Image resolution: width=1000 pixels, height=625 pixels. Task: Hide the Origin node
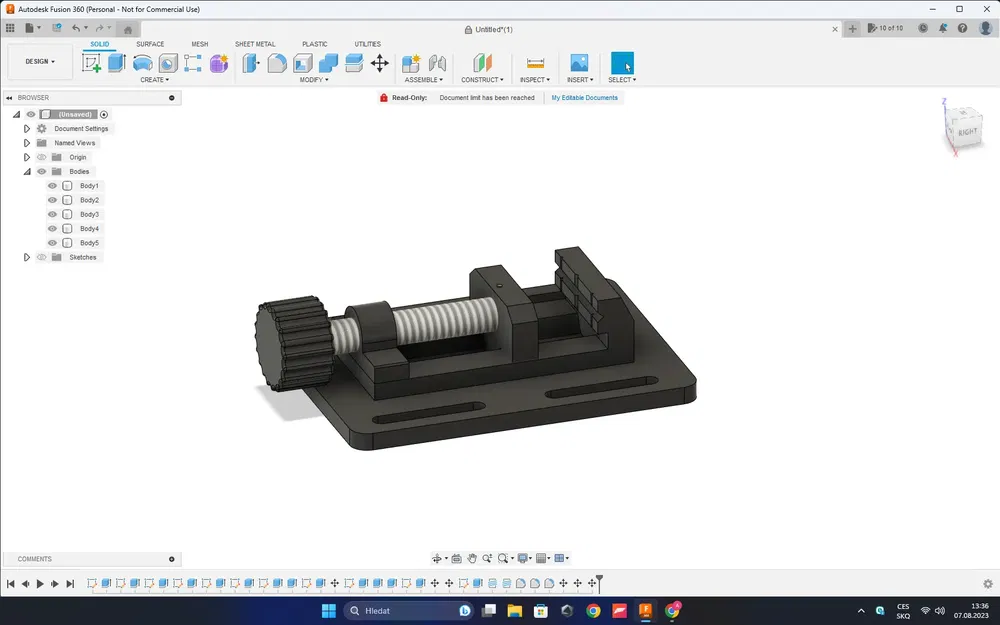point(41,157)
